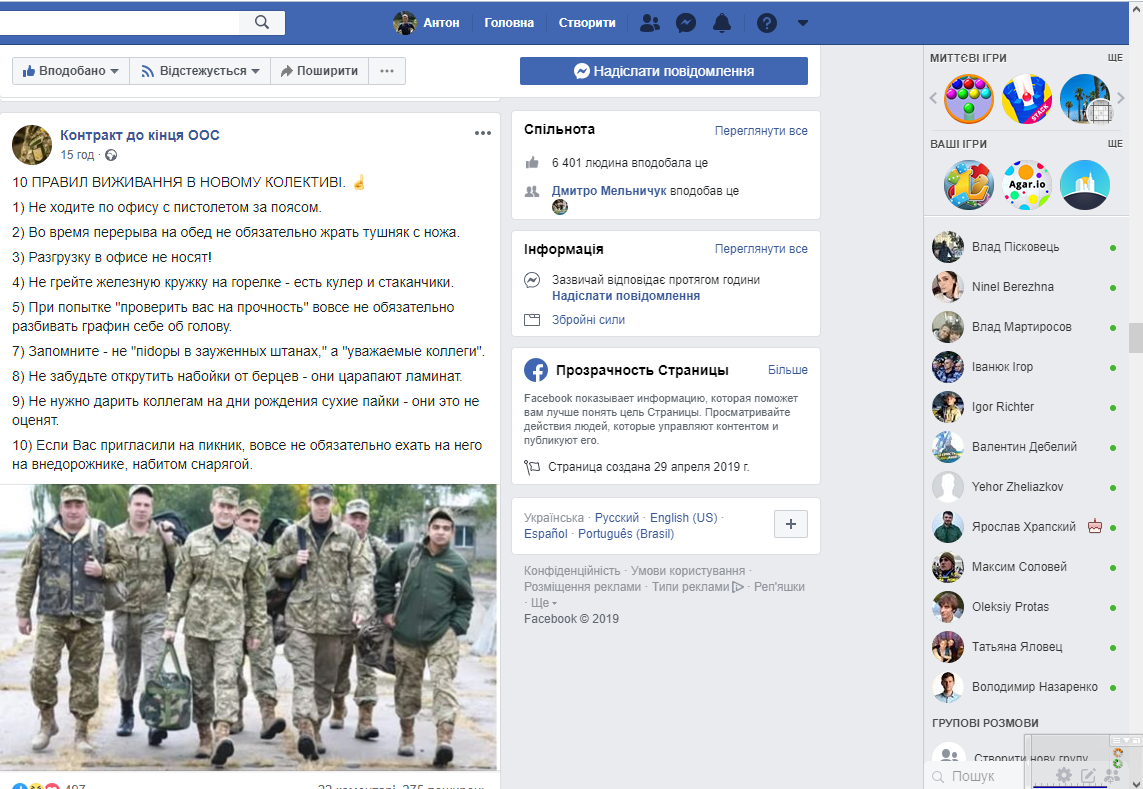Screen dimensions: 1143x789
Task: Click the Поширити share button
Action: 319,71
